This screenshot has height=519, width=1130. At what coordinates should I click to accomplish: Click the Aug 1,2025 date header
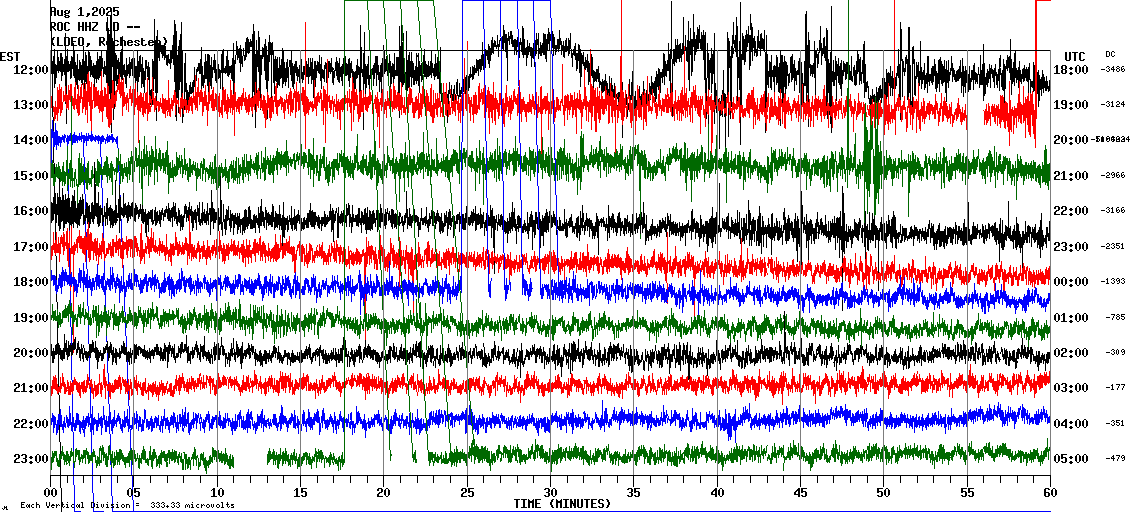(x=84, y=12)
